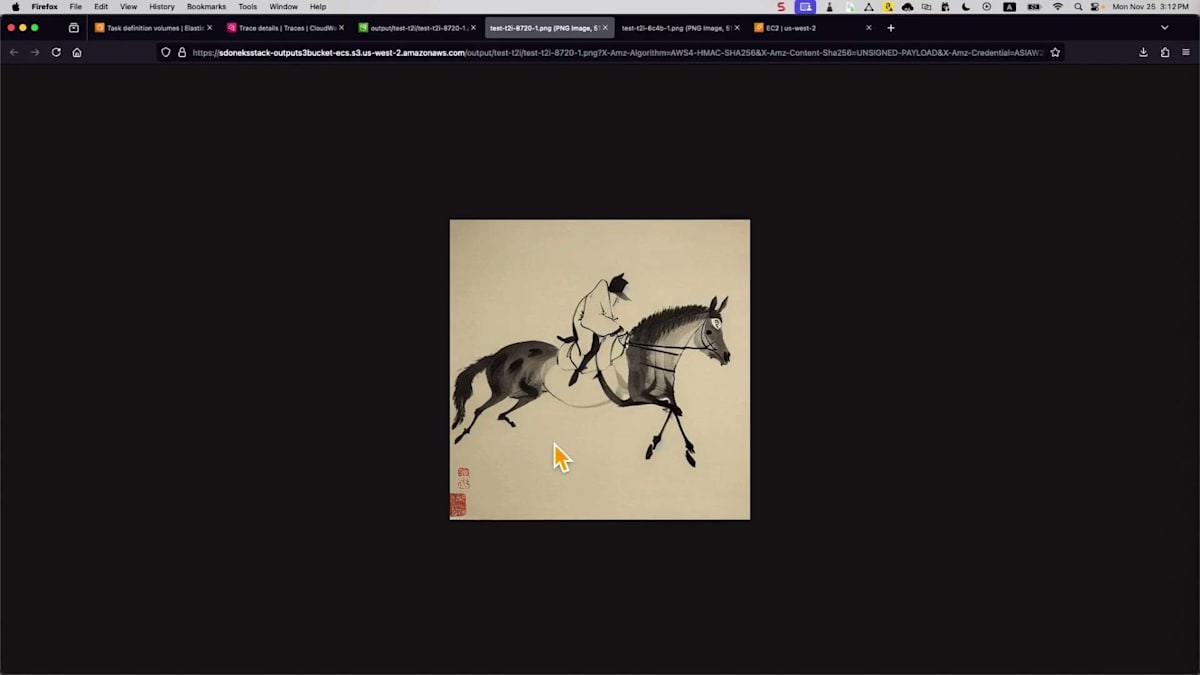The image size is (1200, 675).
Task: Go to the Firefox home page
Action: point(77,52)
